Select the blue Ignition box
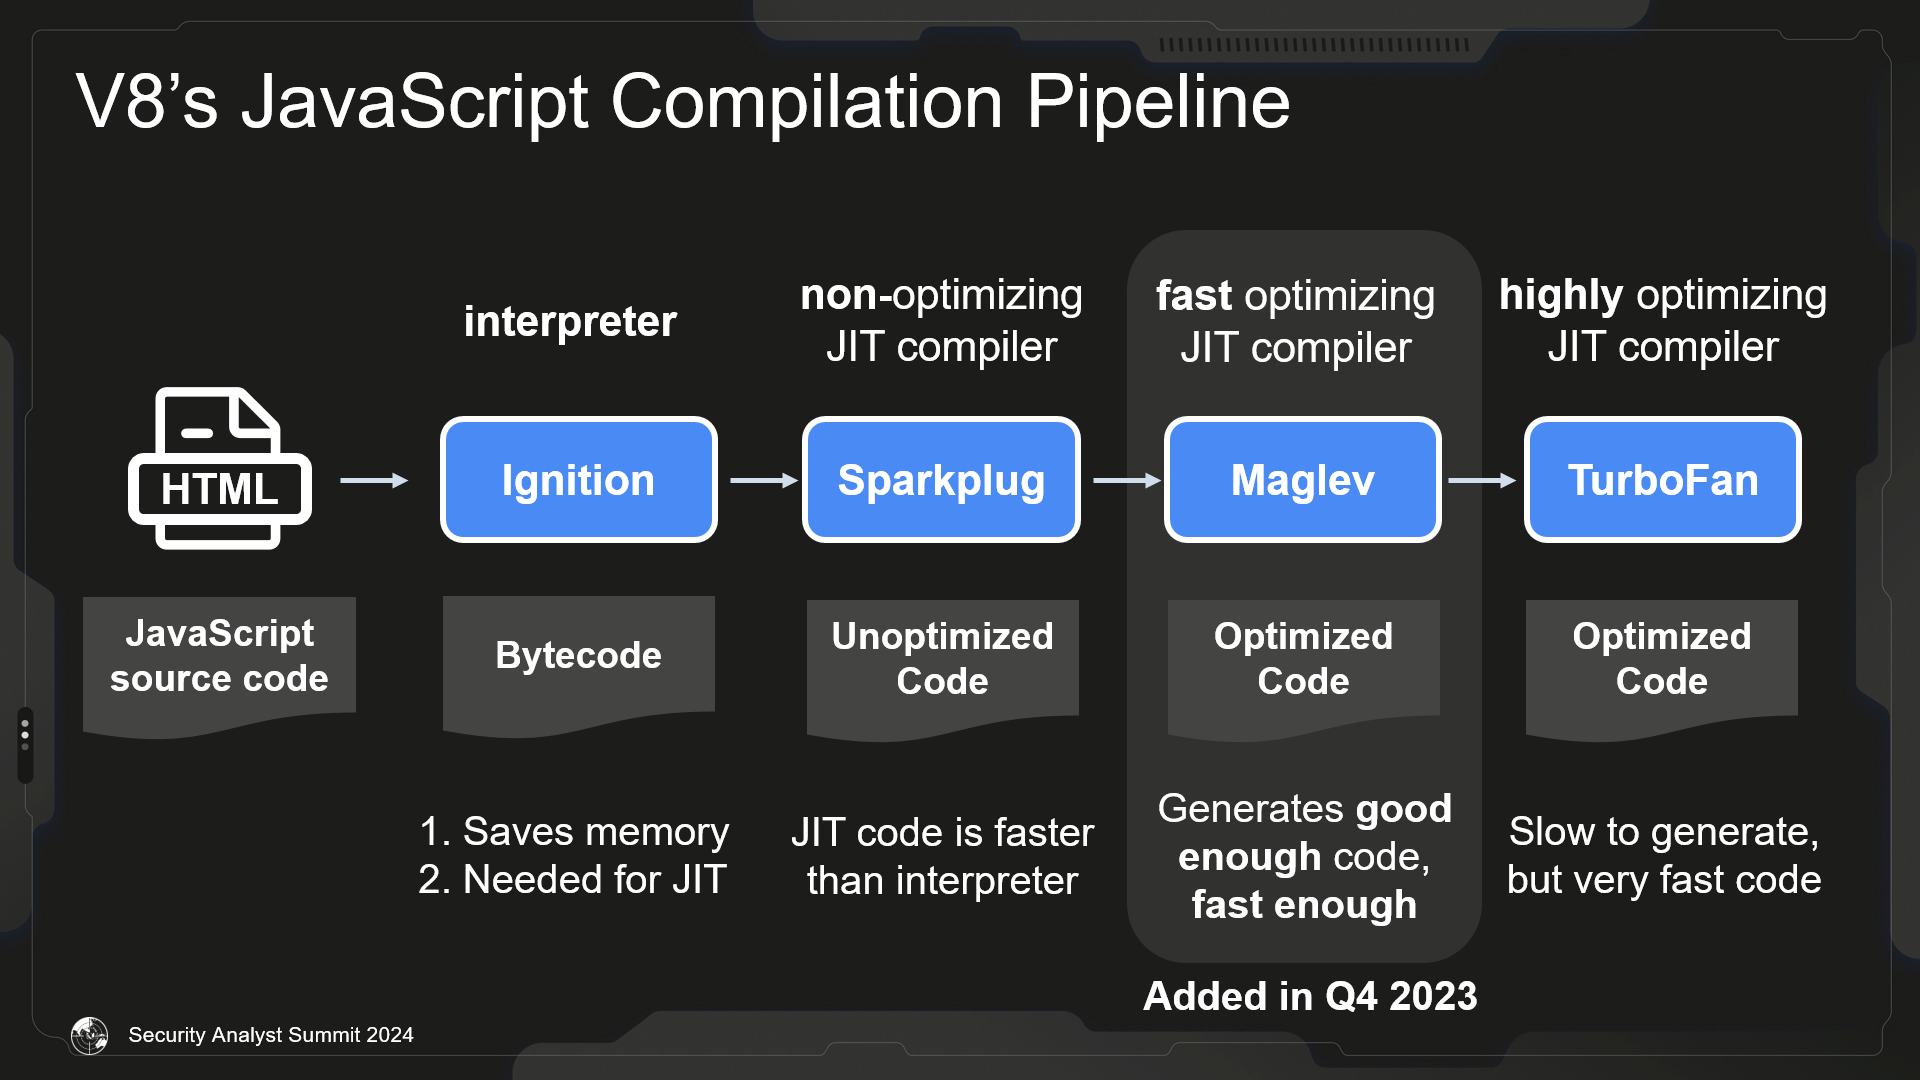The image size is (1920, 1080). 579,480
